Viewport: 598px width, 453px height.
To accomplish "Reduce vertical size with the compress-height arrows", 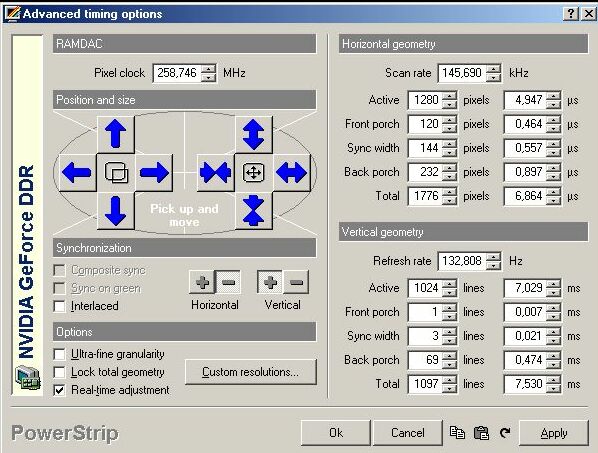I will (254, 210).
